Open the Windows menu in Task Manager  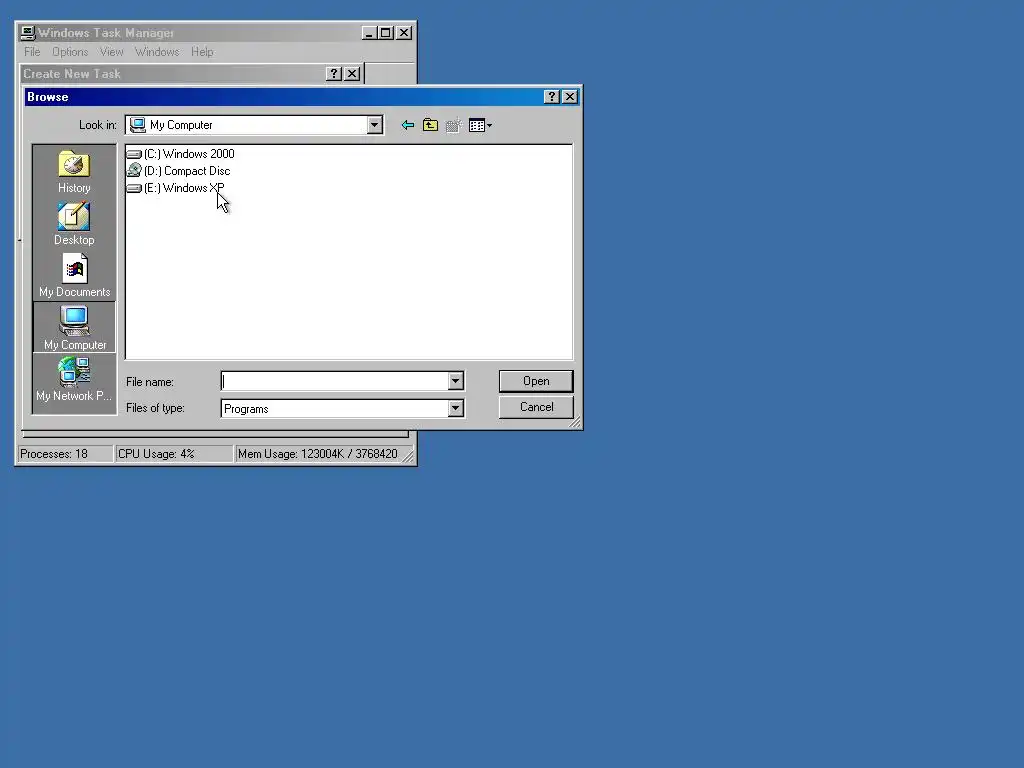pos(157,52)
